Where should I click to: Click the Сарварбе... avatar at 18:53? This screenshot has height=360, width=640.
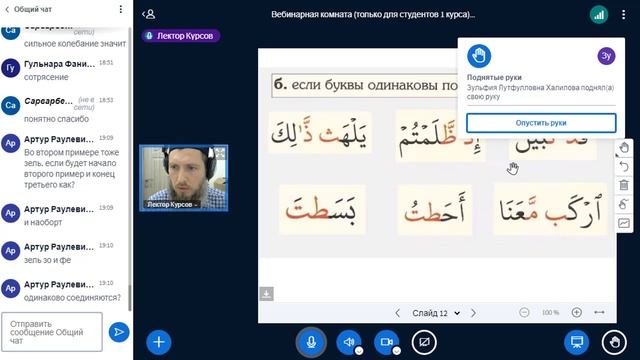[11, 105]
